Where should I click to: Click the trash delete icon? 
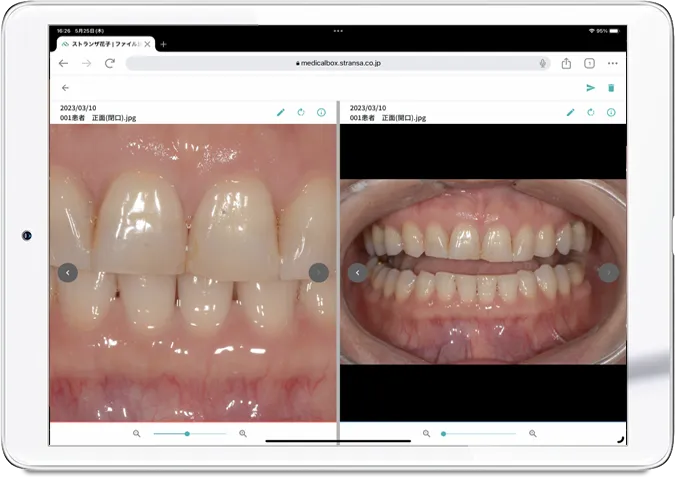(611, 88)
